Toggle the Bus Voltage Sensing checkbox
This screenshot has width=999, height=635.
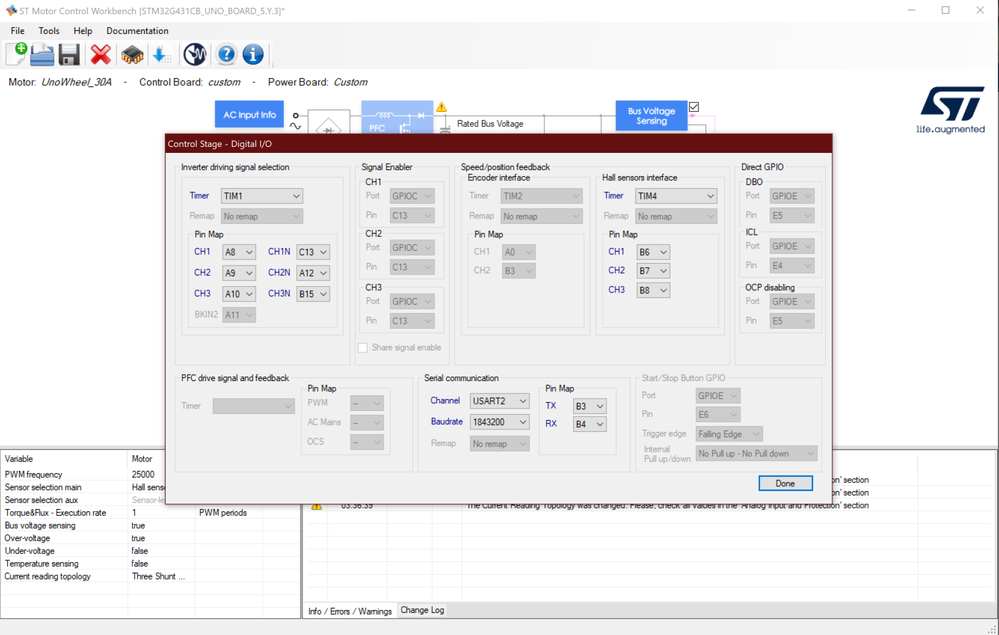[x=694, y=107]
